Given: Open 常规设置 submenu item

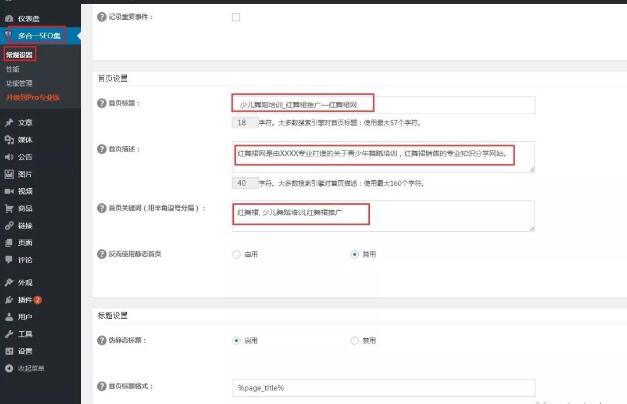Looking at the screenshot, I should click(x=19, y=55).
